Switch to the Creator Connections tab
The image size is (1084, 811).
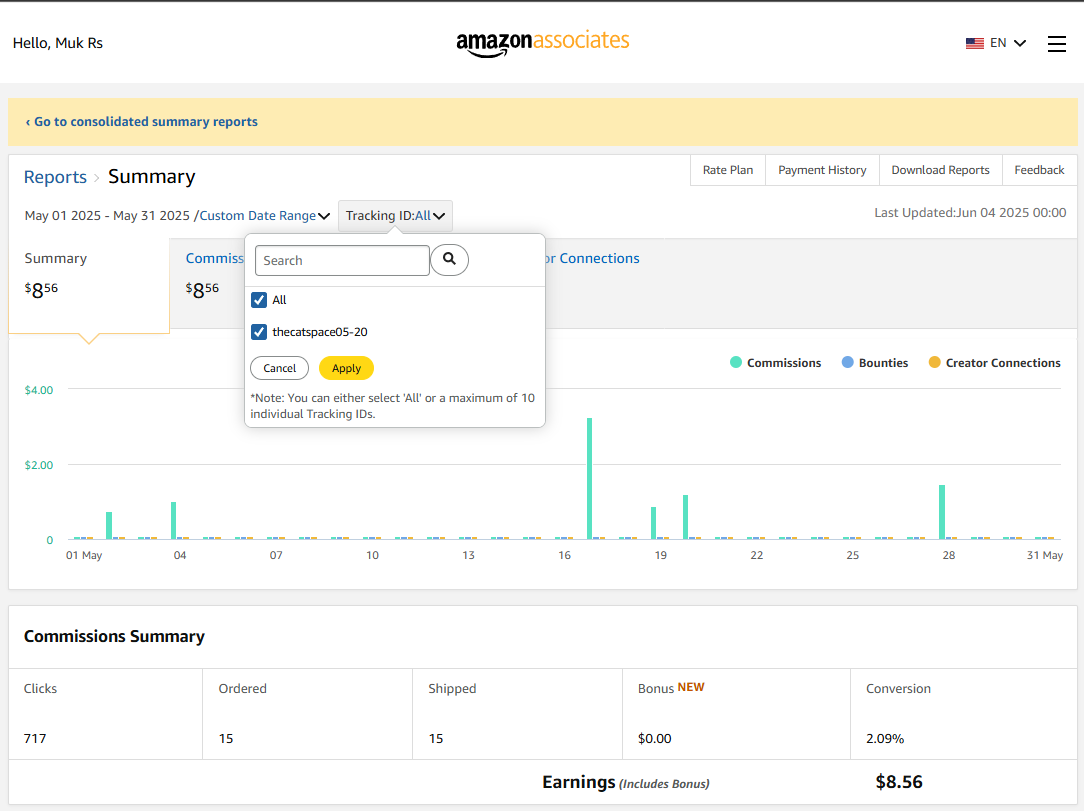[x=592, y=259]
